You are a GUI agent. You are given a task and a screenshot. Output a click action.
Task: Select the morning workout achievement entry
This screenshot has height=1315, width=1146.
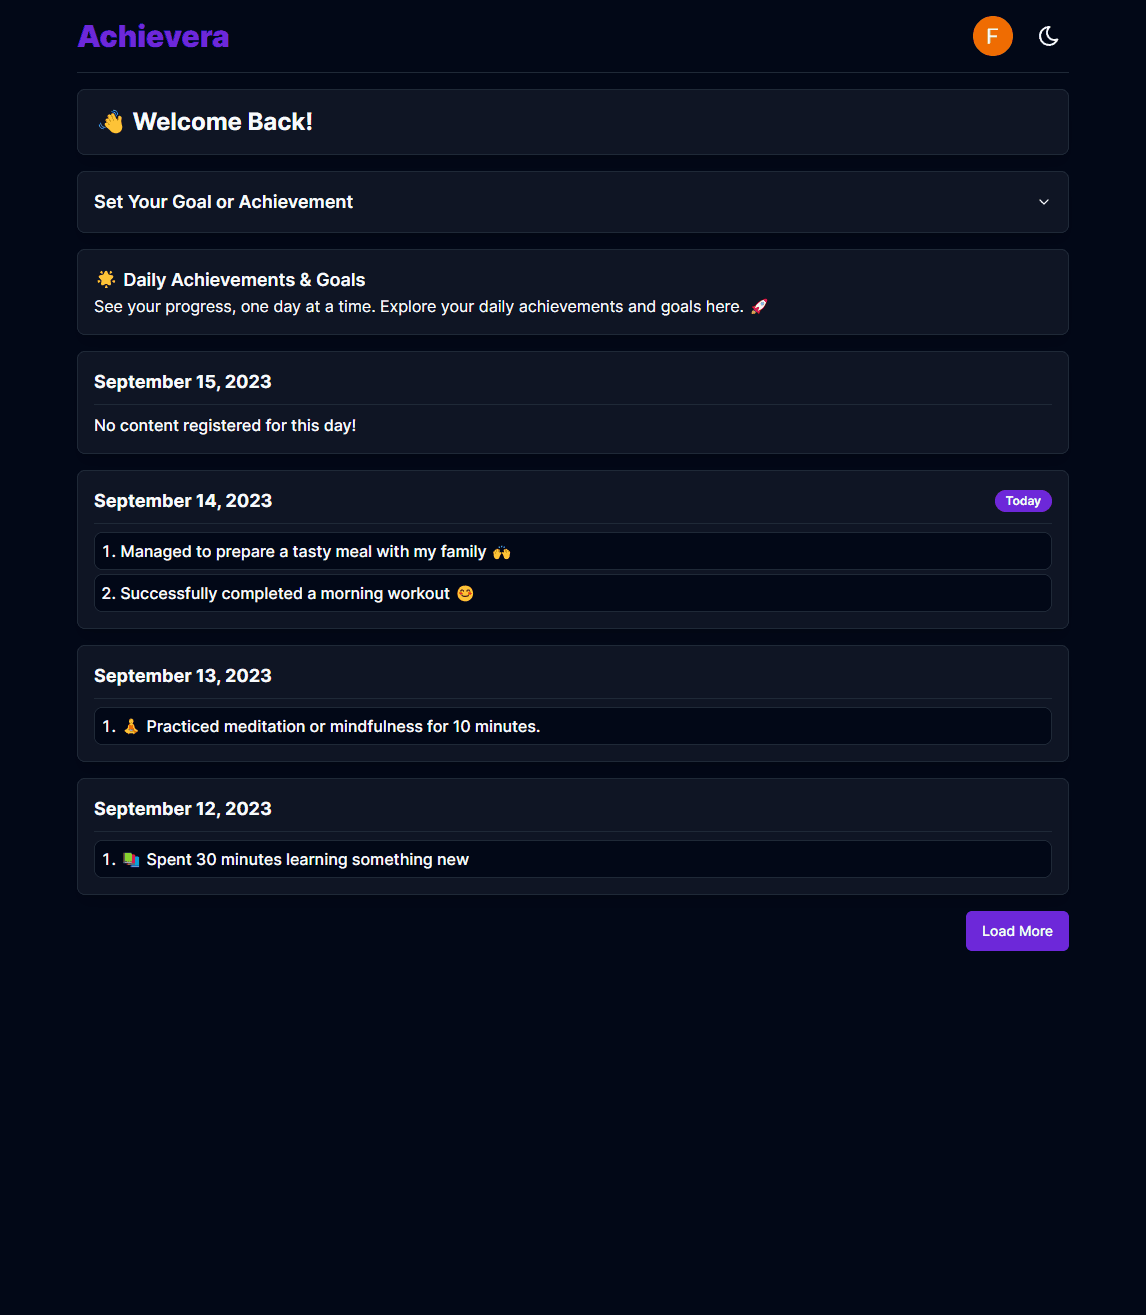[x=573, y=593]
